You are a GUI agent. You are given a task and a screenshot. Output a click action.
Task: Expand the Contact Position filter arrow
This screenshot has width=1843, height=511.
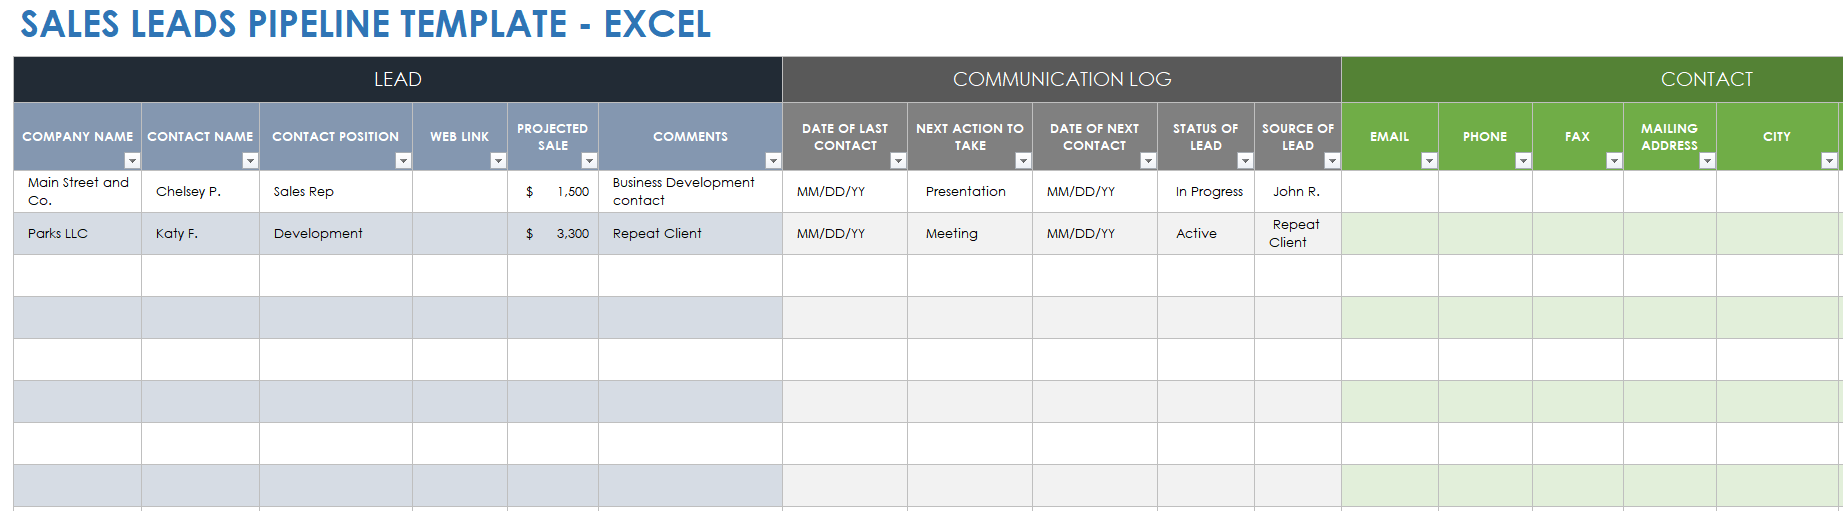click(x=403, y=161)
